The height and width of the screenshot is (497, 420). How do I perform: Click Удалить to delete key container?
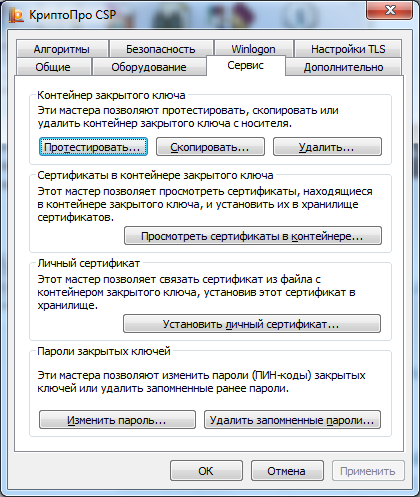coord(327,147)
